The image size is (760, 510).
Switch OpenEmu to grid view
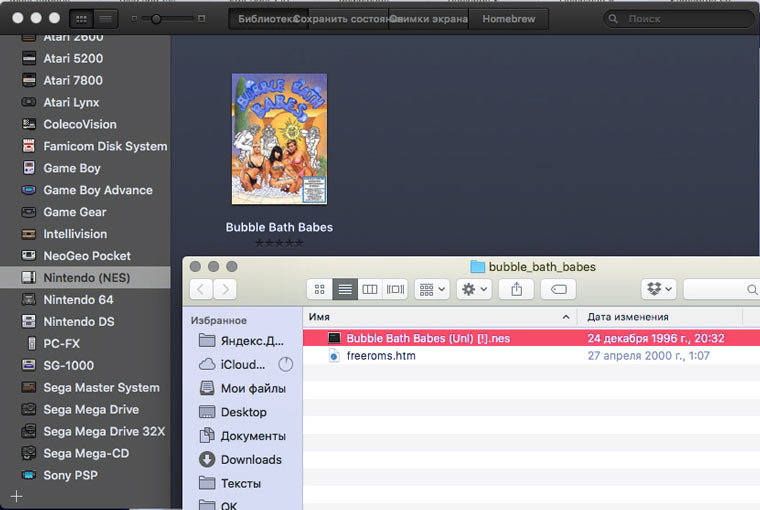81,19
